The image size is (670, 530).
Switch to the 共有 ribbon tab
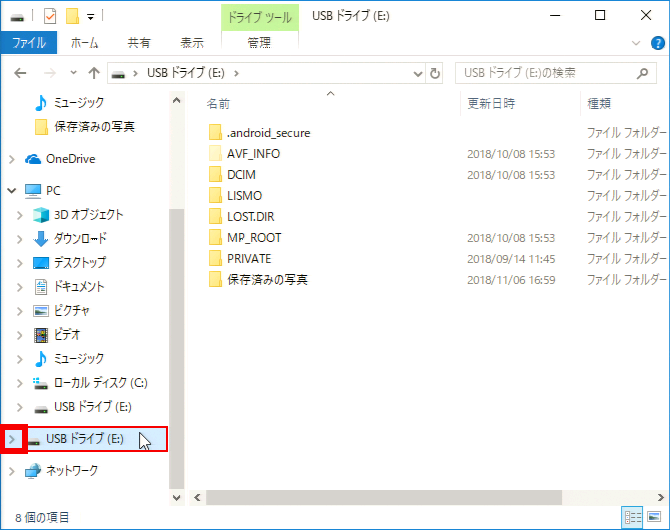point(139,43)
